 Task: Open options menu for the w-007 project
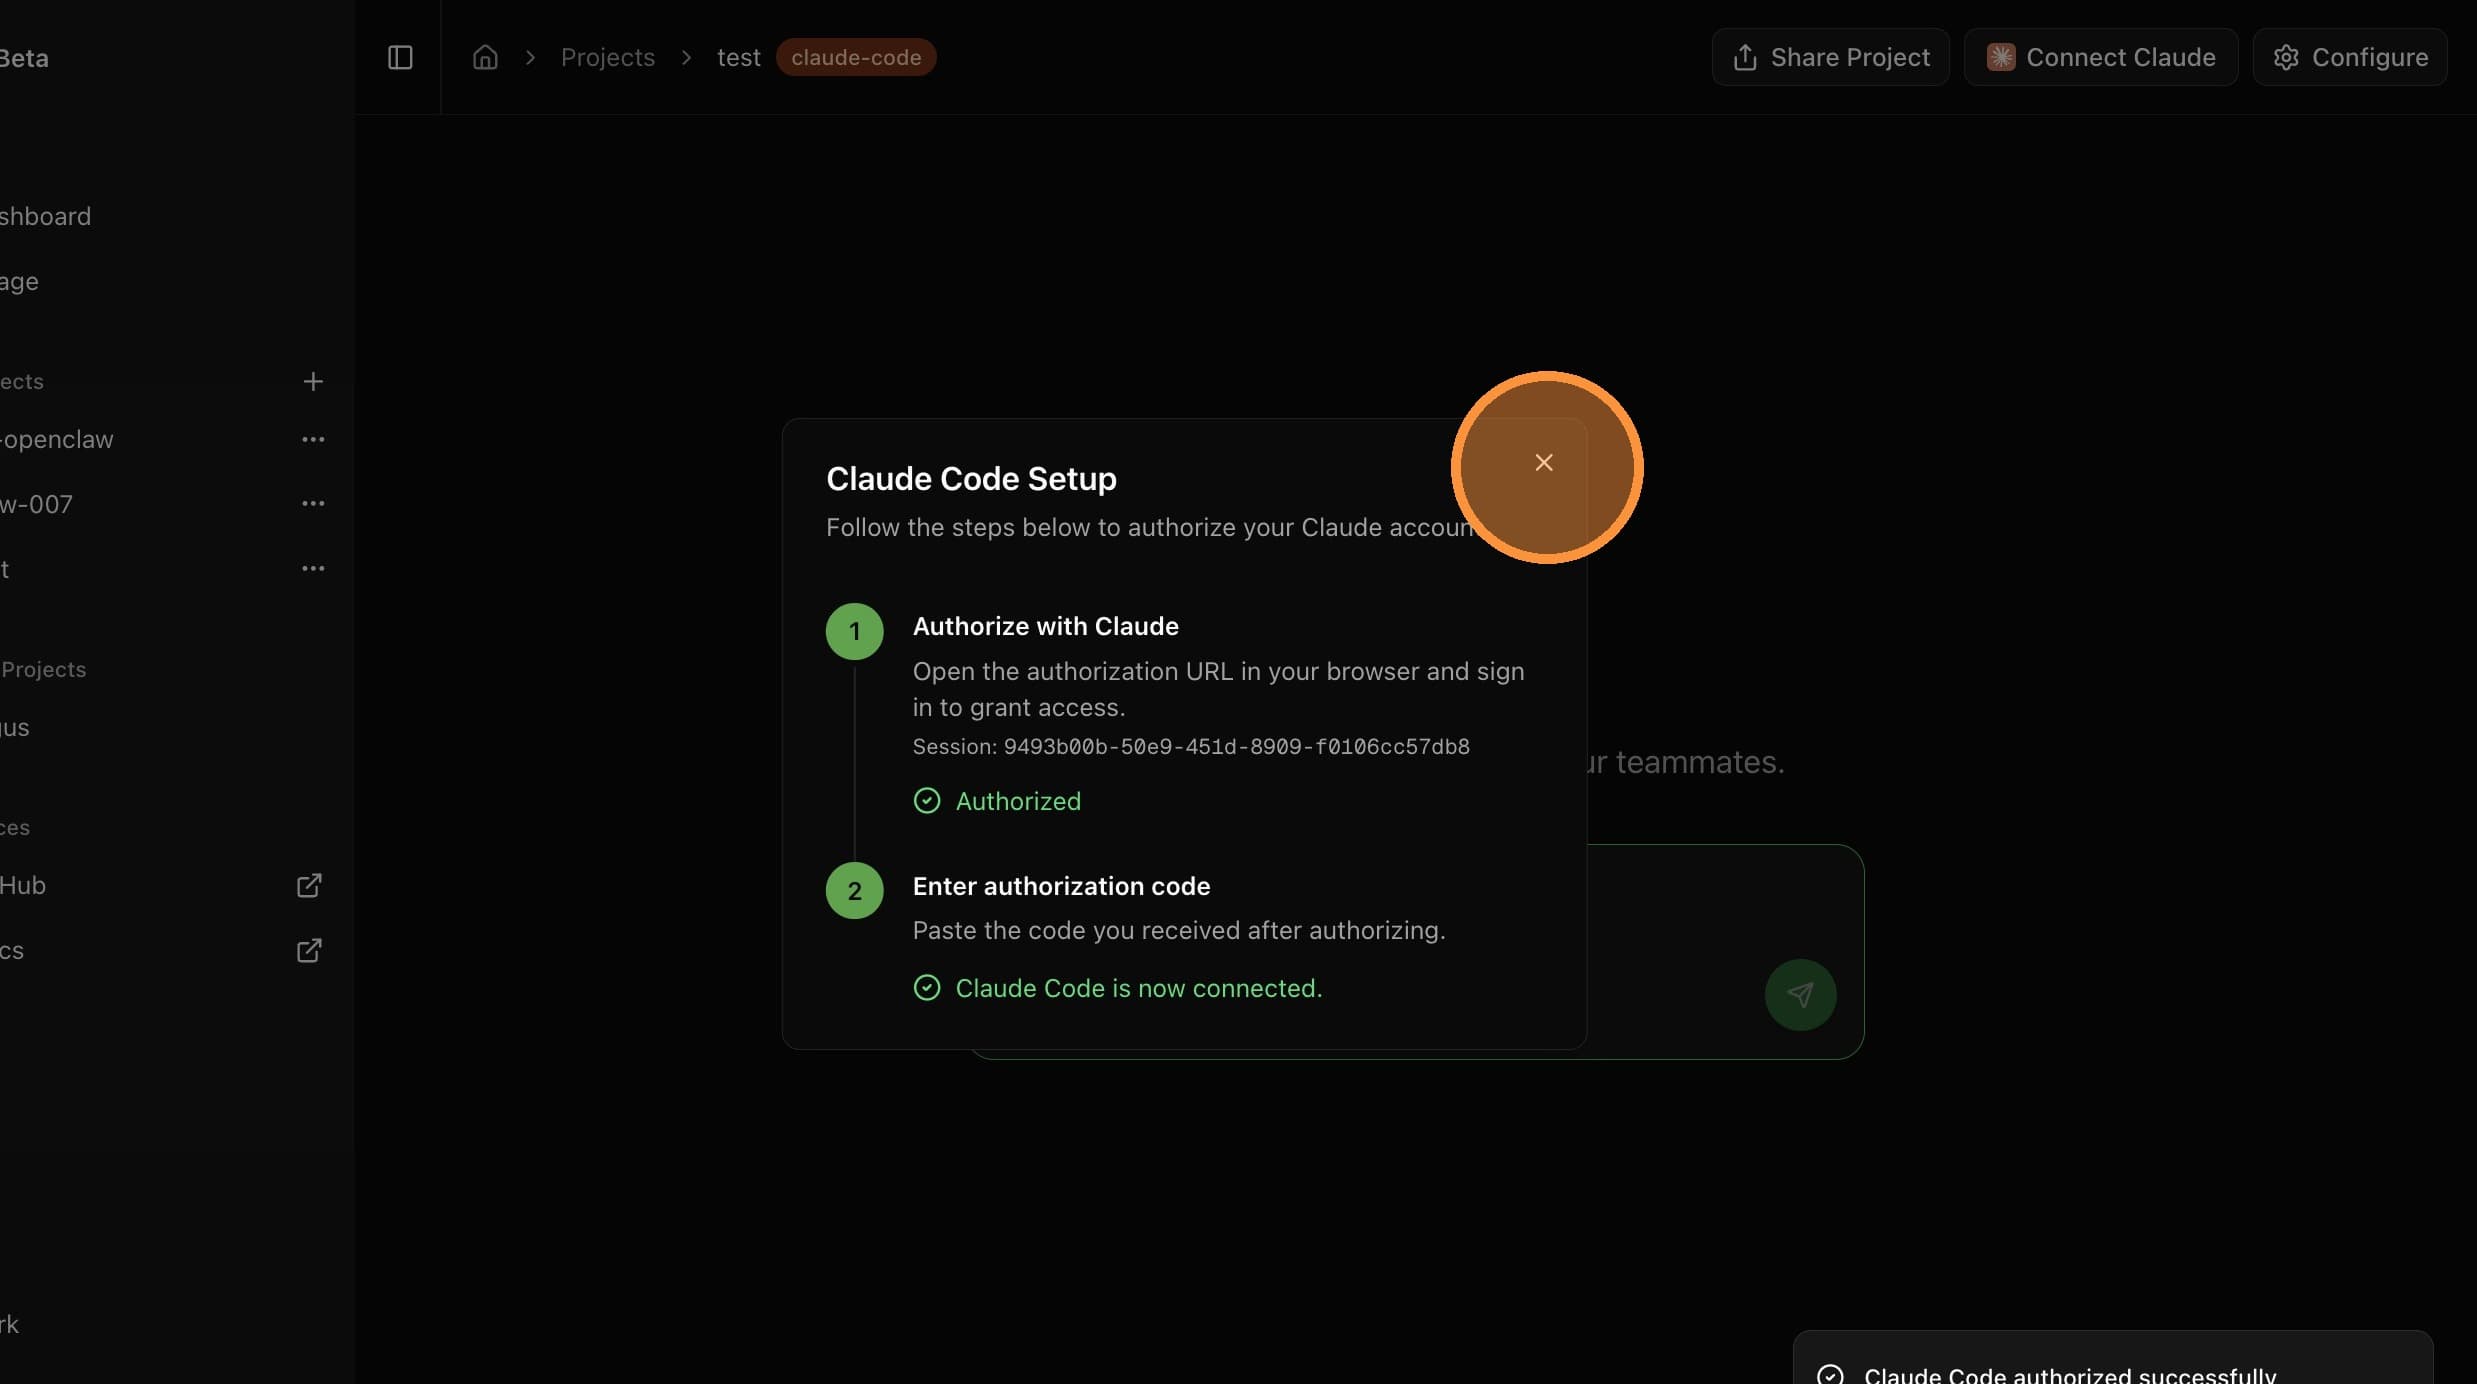313,504
